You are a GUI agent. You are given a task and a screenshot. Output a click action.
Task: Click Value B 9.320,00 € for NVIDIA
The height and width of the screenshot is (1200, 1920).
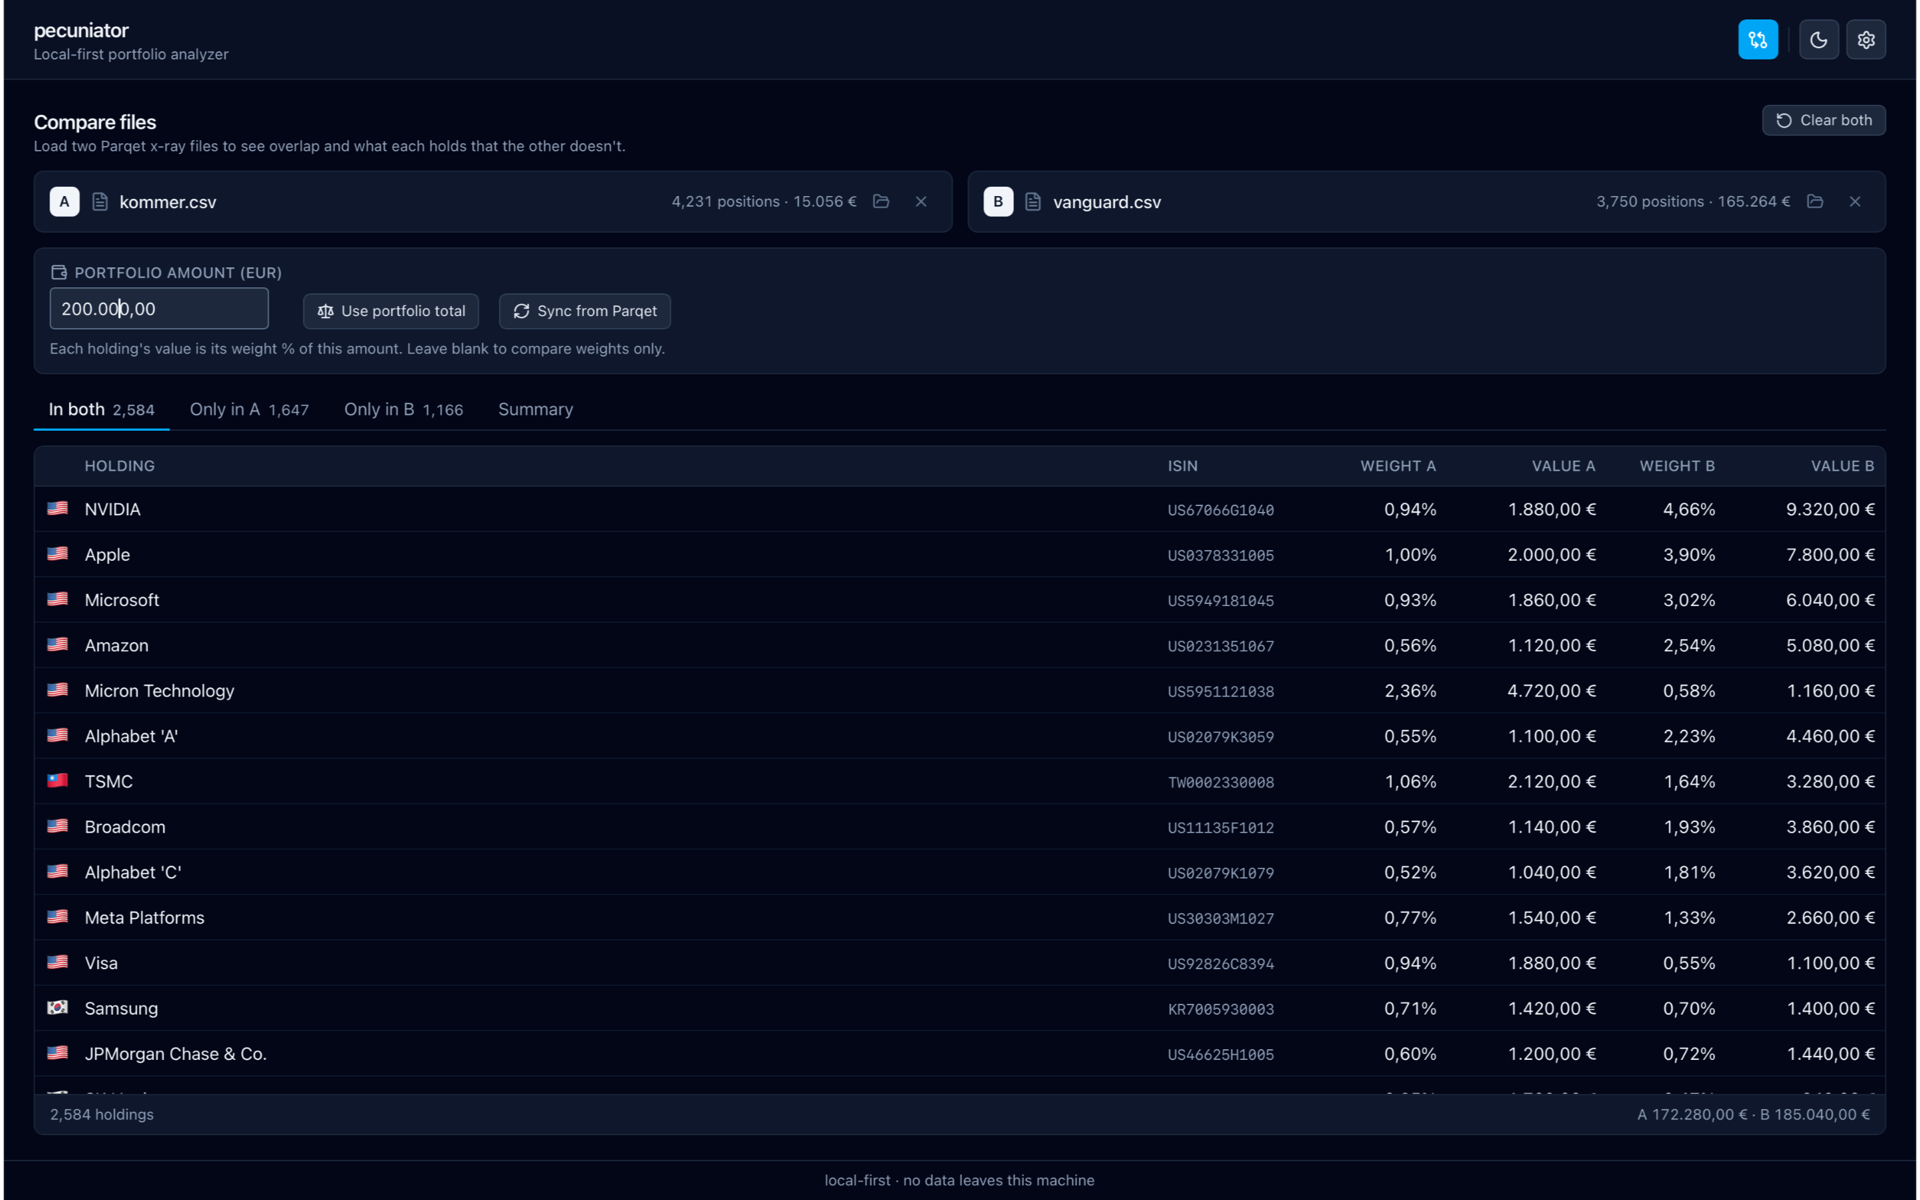1830,509
